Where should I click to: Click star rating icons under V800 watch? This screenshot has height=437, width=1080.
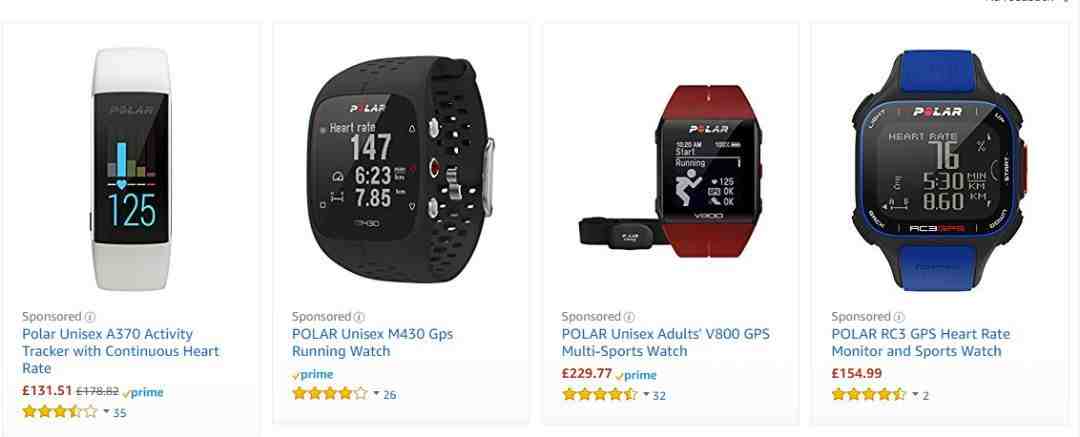click(x=600, y=395)
